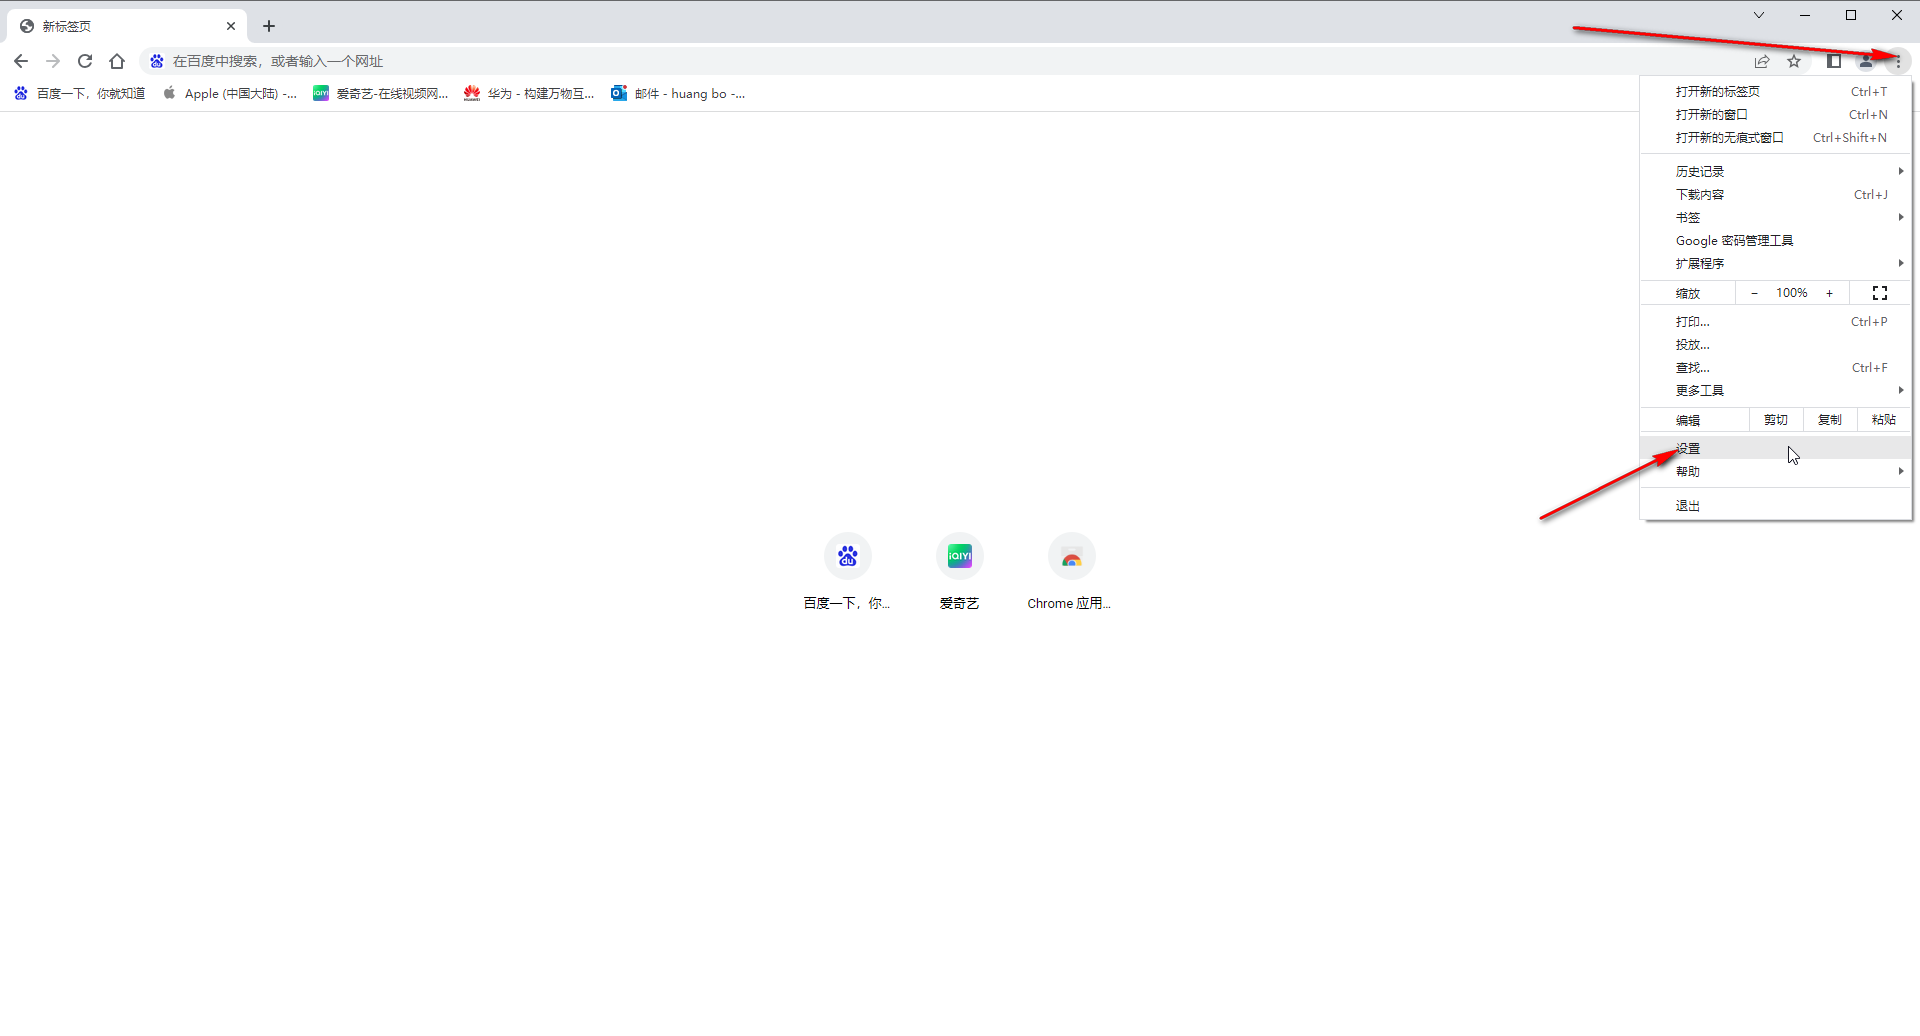Viewport: 1920px width, 1036px height.
Task: Expand the 历史记录 submenu
Action: (1776, 171)
